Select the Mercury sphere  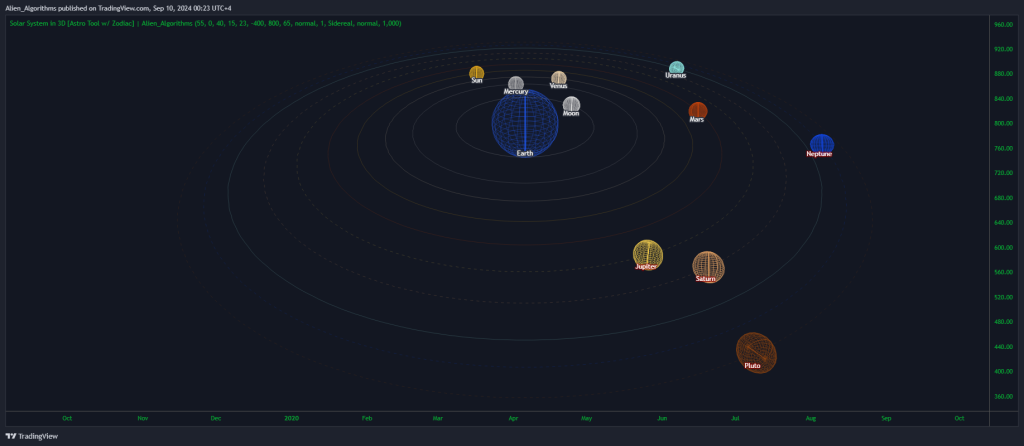coord(516,84)
